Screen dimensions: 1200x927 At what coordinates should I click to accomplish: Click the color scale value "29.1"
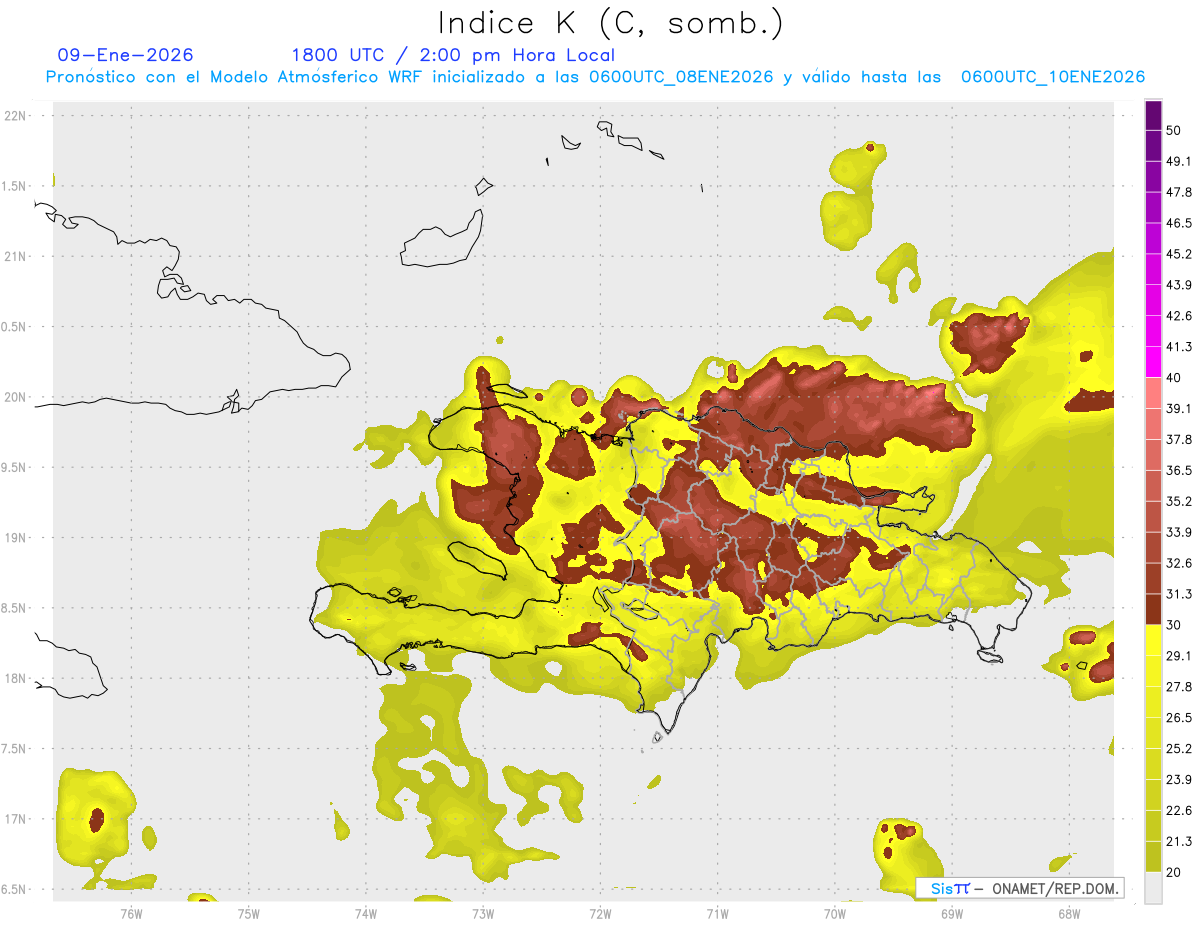(1179, 655)
